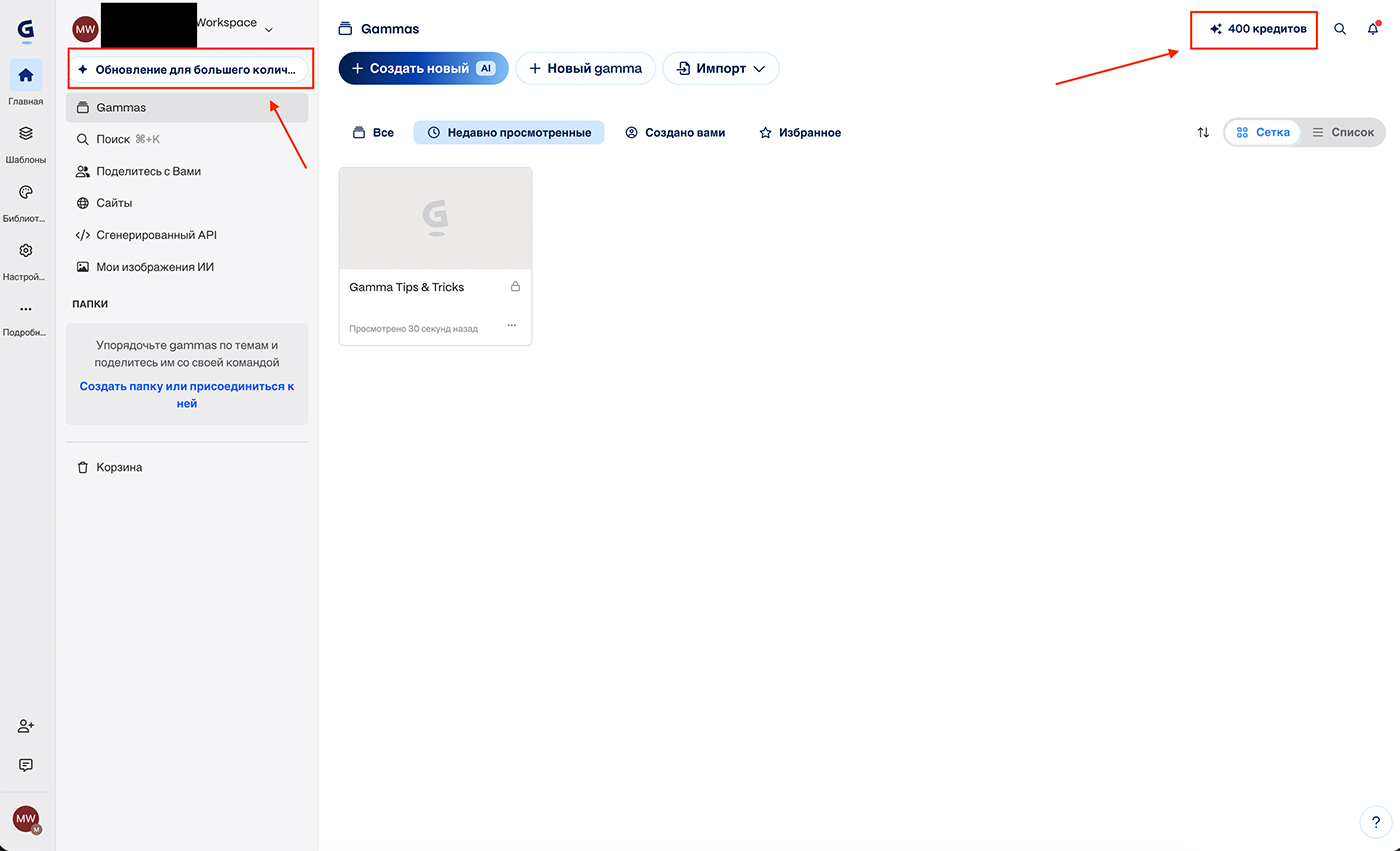Image resolution: width=1400 pixels, height=851 pixels.
Task: Open the search magnifier icon top right
Action: [x=1340, y=29]
